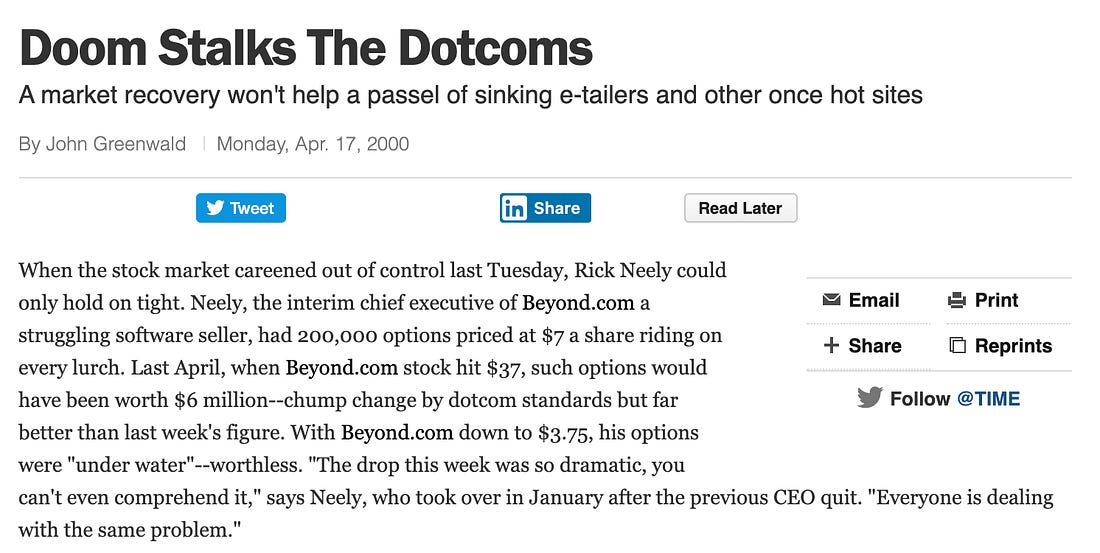Click the Reprints pages icon

(957, 346)
